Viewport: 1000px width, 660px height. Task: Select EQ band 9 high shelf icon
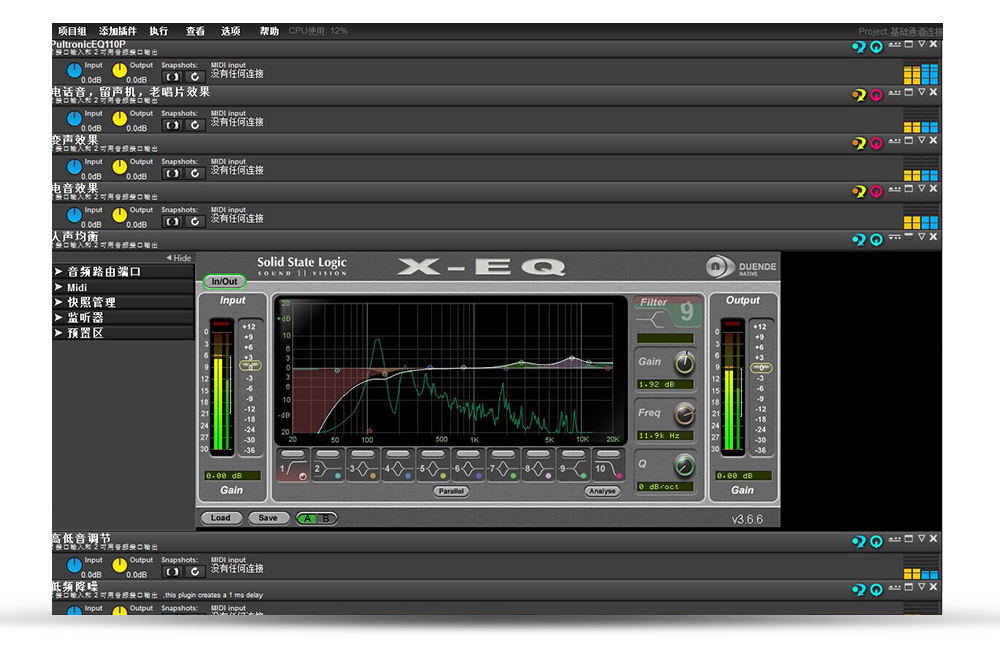pos(573,469)
